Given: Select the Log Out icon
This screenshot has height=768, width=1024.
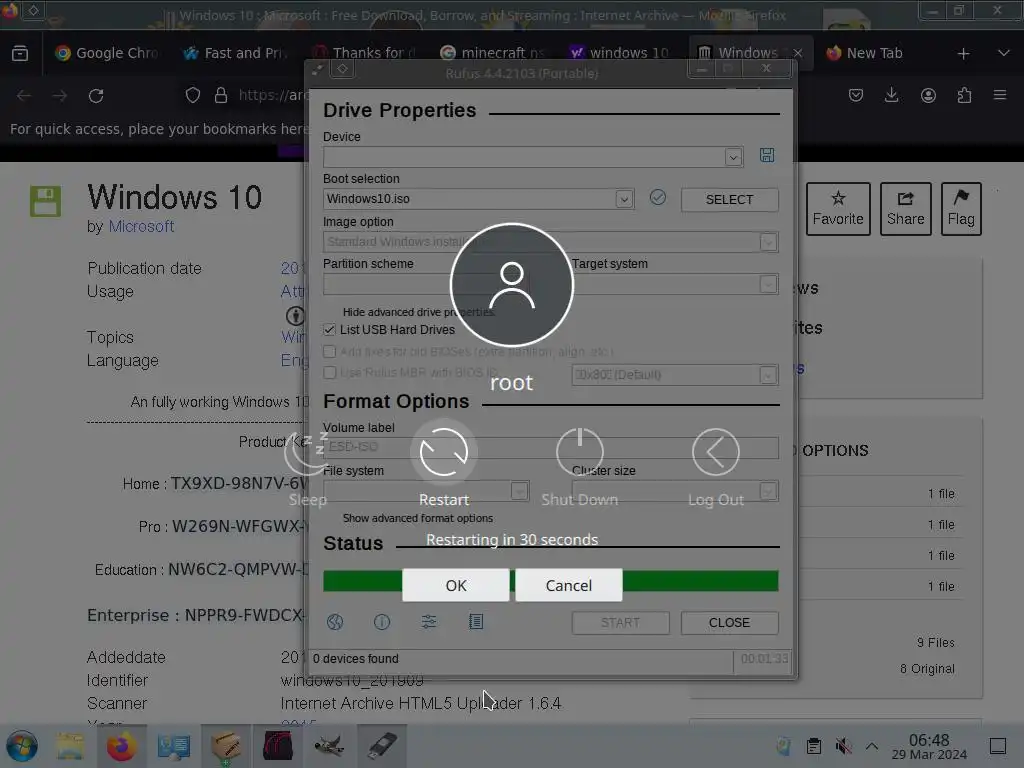Looking at the screenshot, I should click(716, 452).
